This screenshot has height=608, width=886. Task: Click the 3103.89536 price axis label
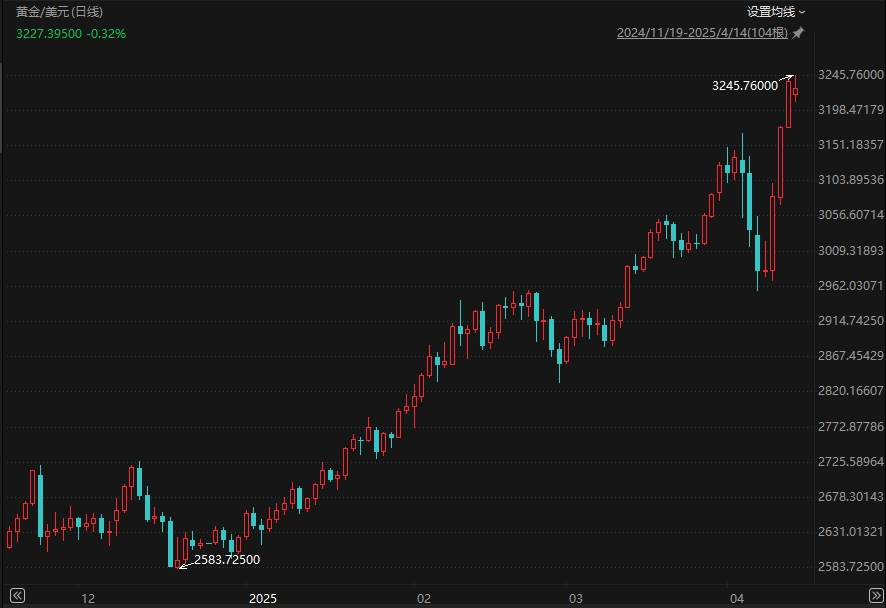pos(851,180)
